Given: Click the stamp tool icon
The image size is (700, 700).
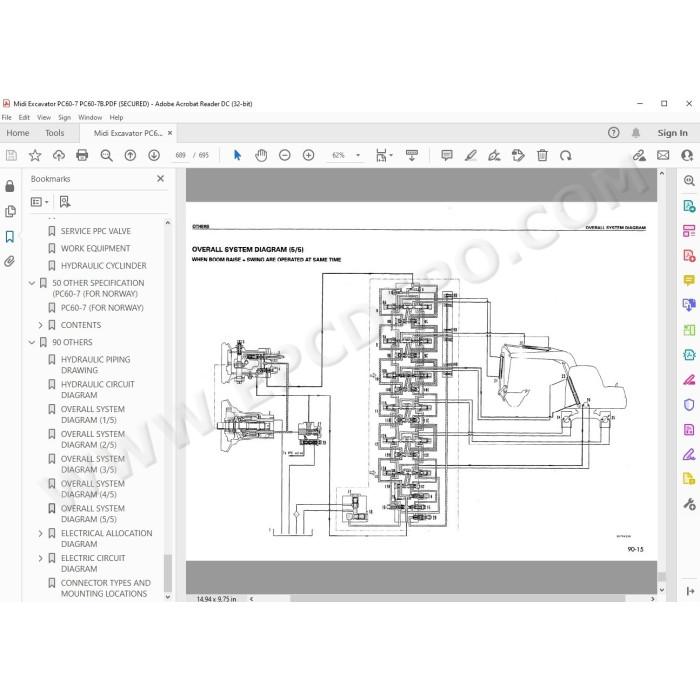Looking at the screenshot, I should click(x=518, y=155).
